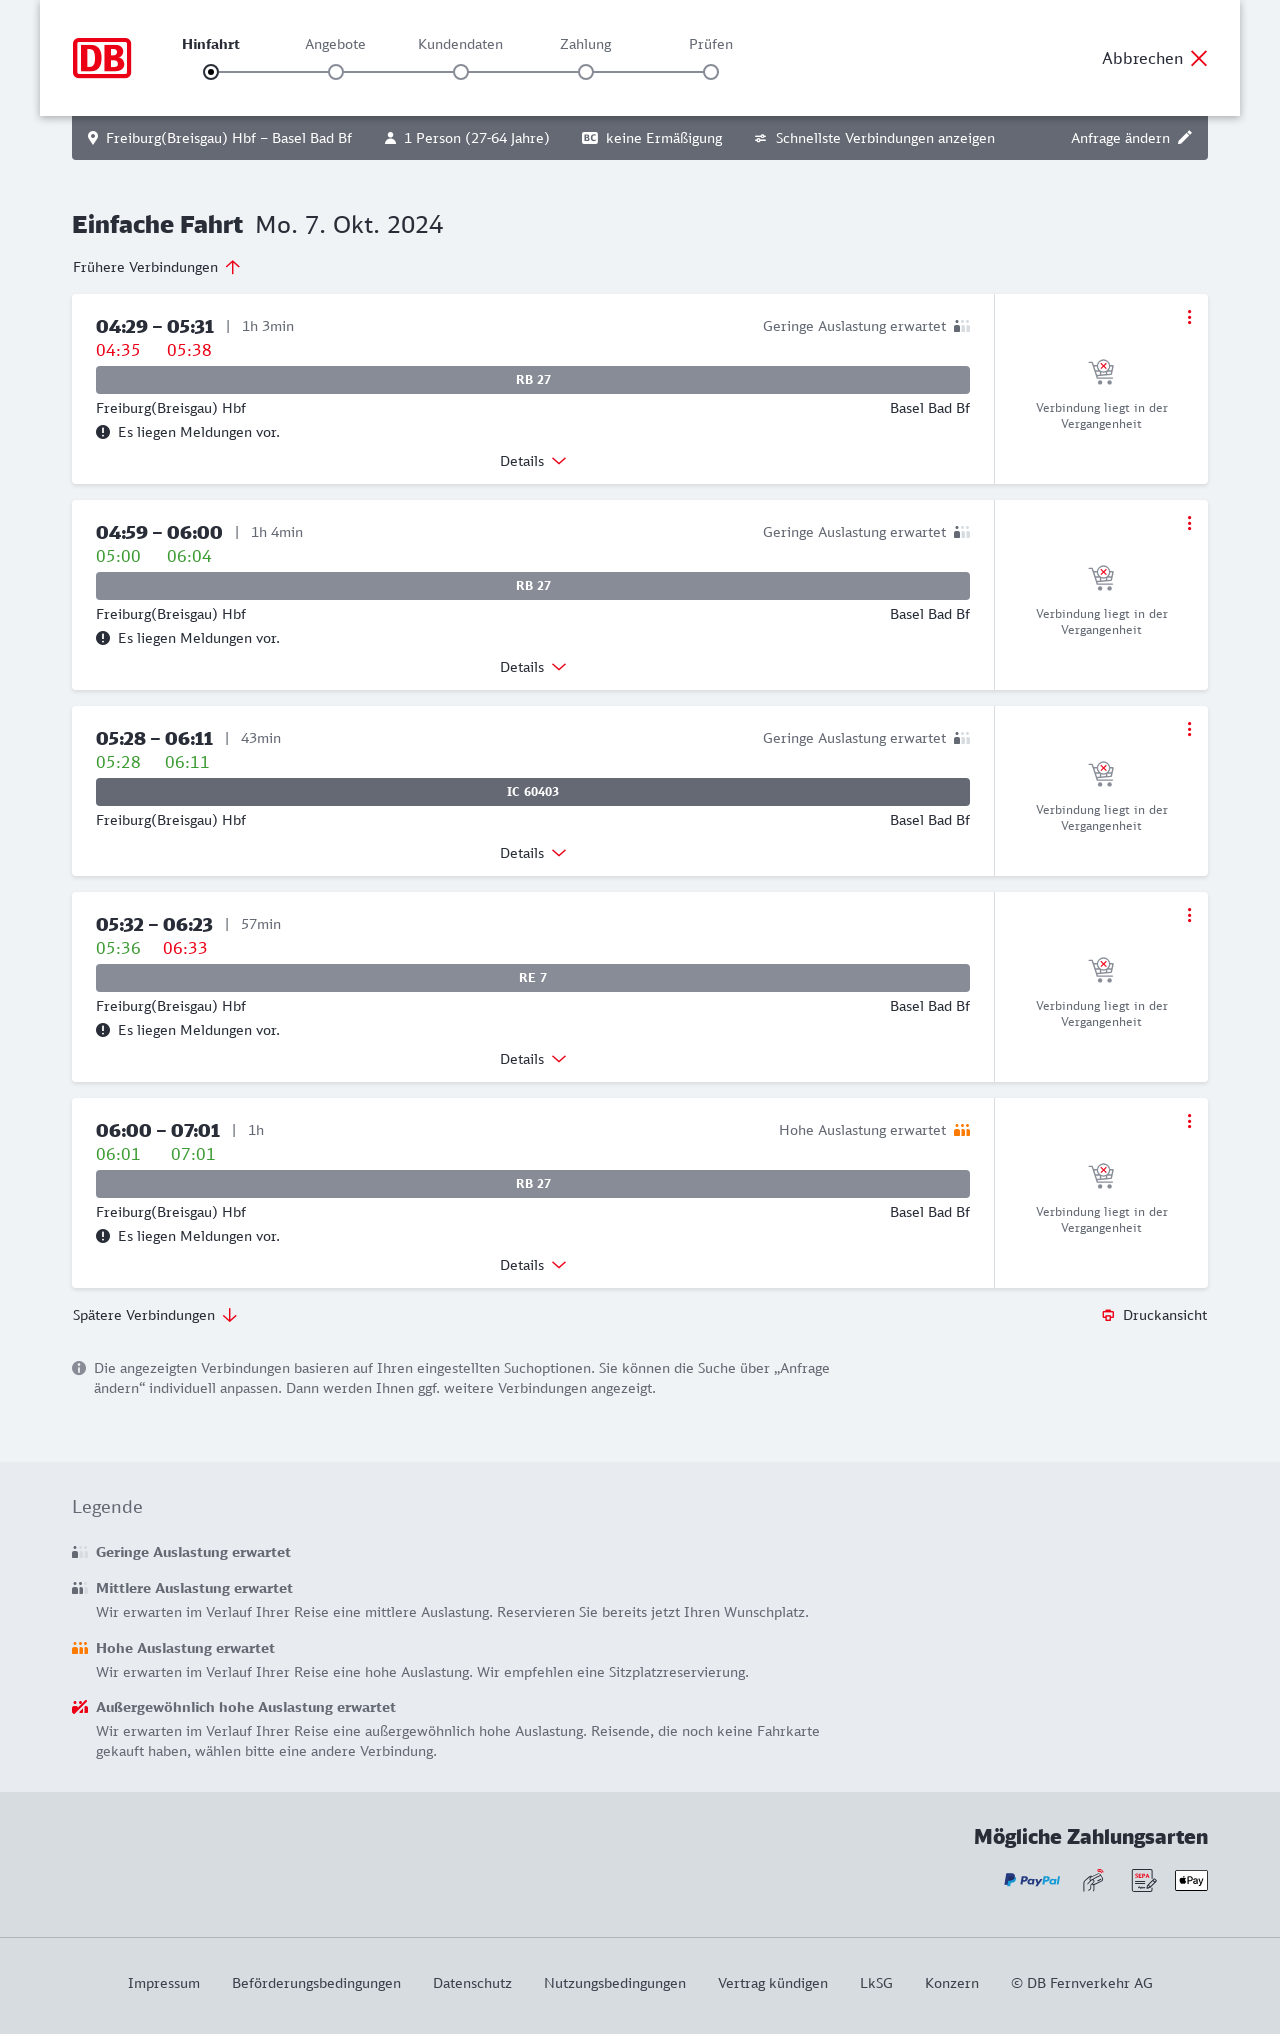Click the printer icon for Druckansicht

[1108, 1315]
